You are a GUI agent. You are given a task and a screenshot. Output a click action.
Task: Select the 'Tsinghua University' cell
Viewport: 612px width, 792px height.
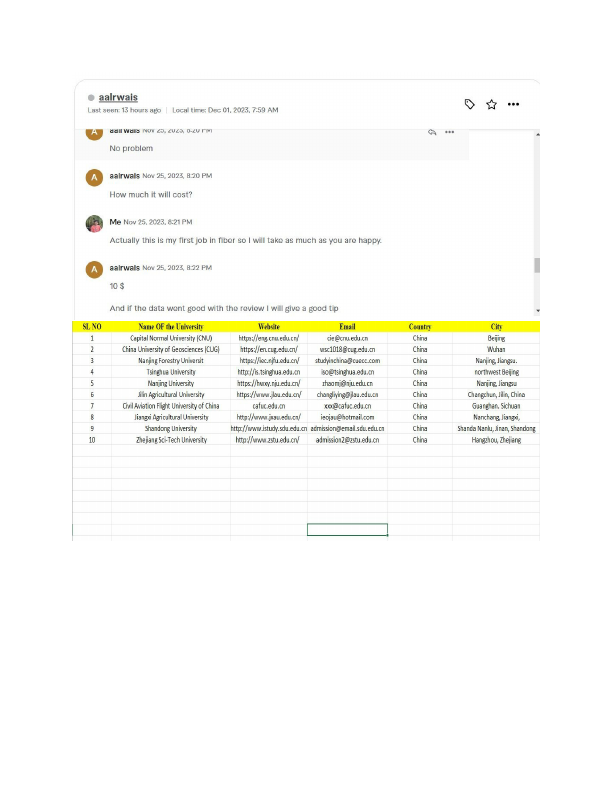(171, 372)
